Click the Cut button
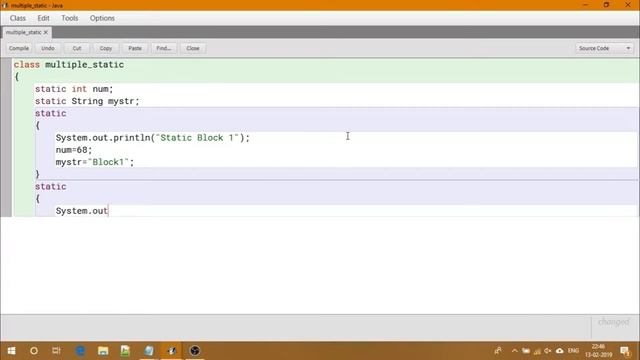Viewport: 640px width, 360px height. 77,48
